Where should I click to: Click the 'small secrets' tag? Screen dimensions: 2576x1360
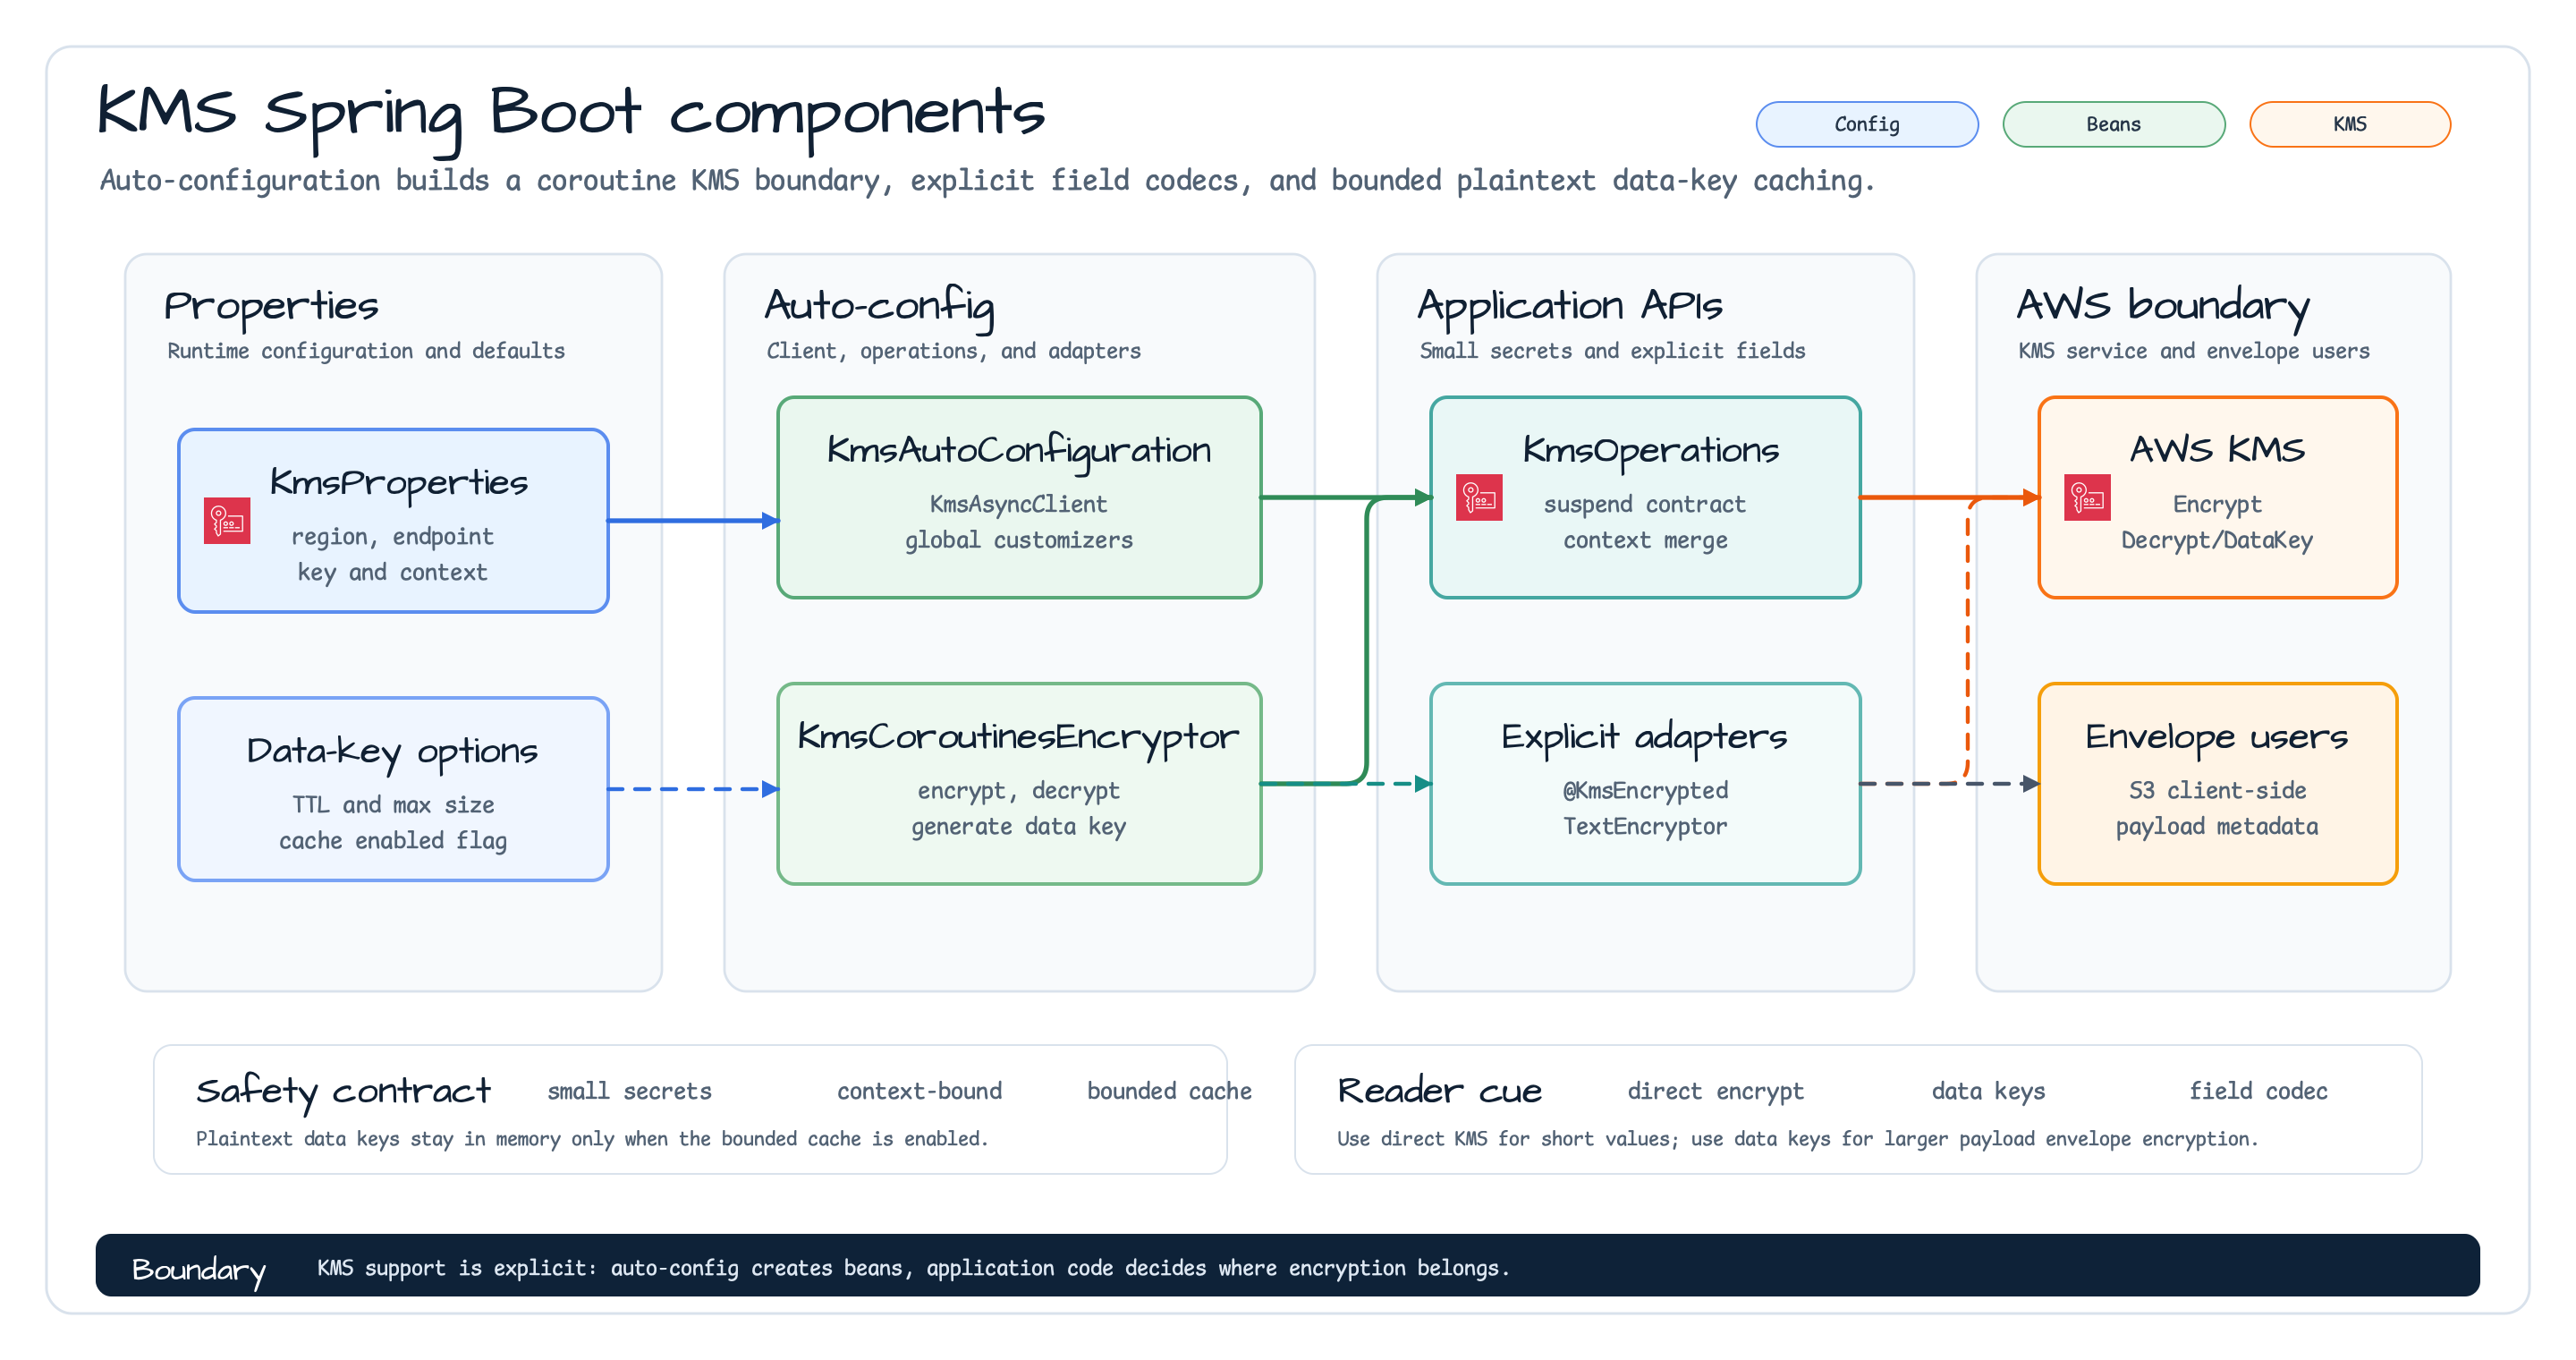tap(629, 1091)
